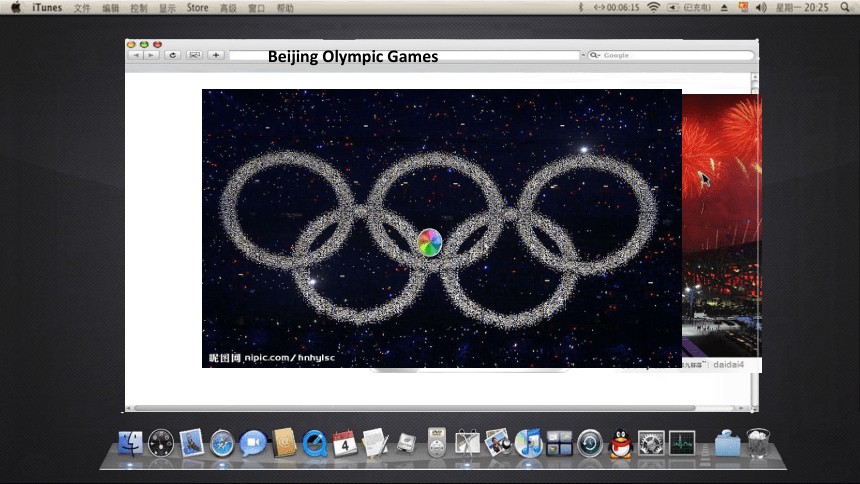The width and height of the screenshot is (860, 484).
Task: Open the Google search magnifier dropdown
Action: click(595, 55)
